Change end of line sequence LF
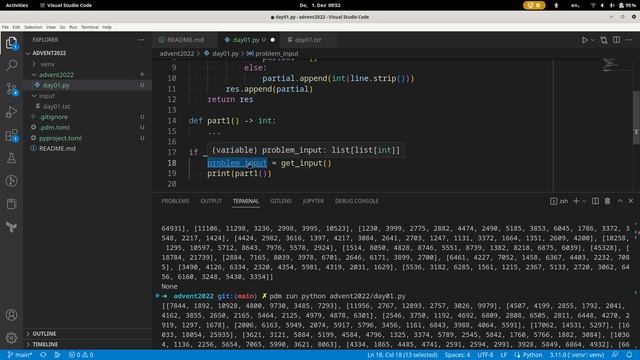 504,355
